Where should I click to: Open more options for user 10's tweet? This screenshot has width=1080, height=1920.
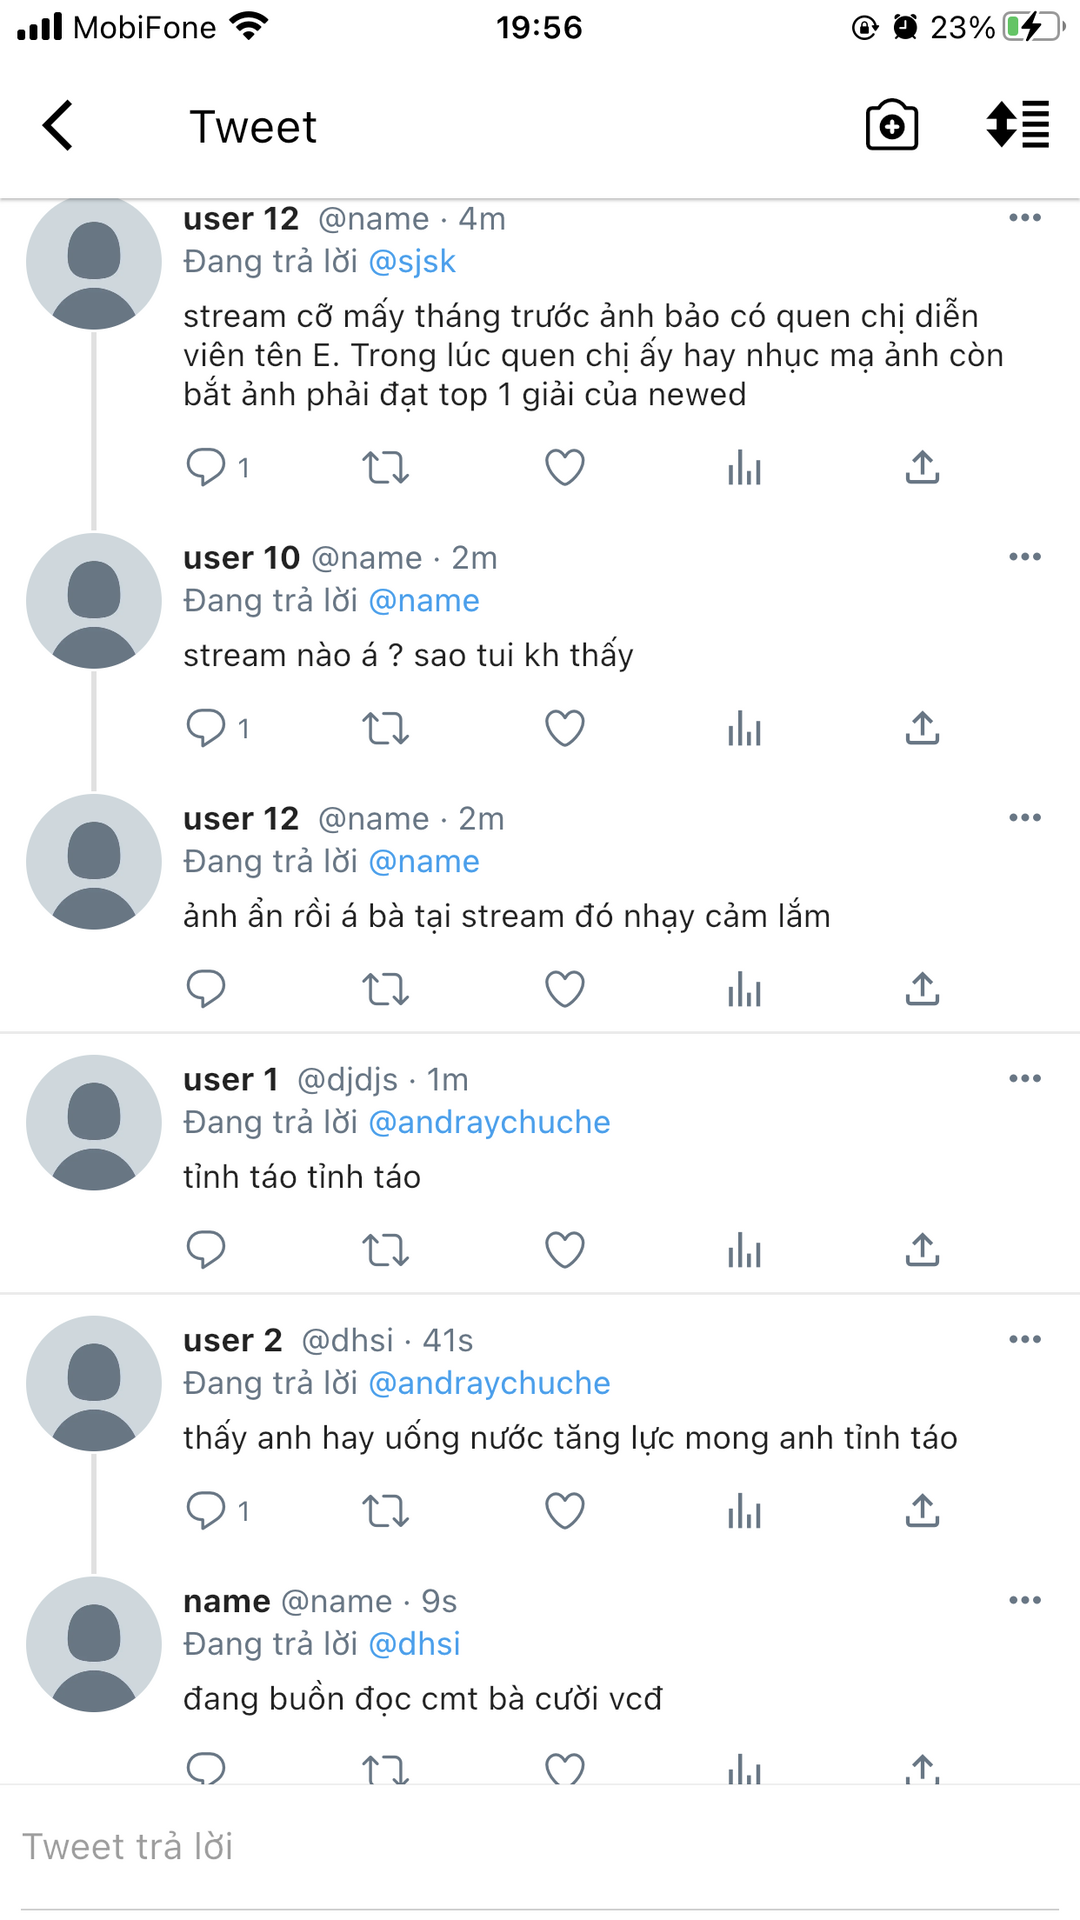[1025, 557]
